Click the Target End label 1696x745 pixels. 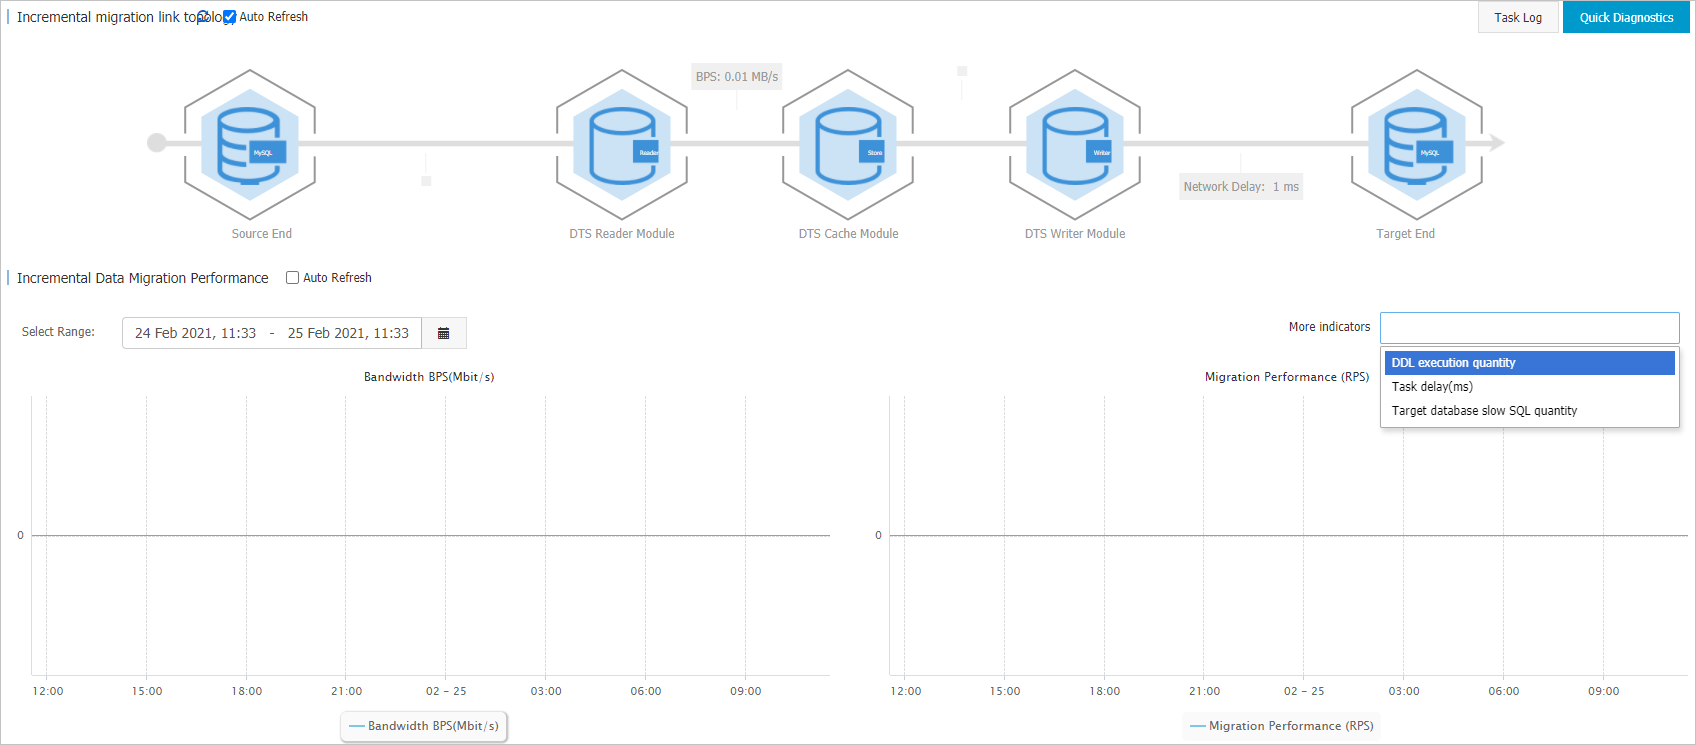(1405, 234)
